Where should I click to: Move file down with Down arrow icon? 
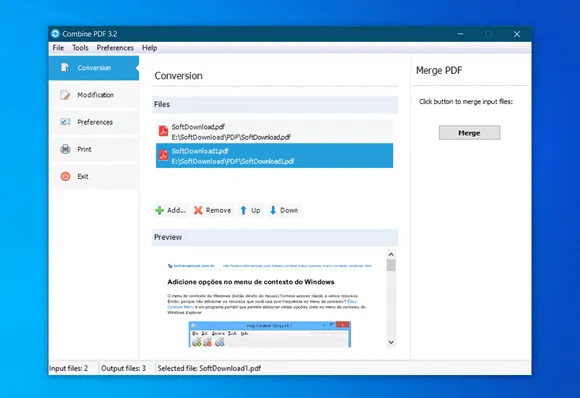(x=273, y=210)
